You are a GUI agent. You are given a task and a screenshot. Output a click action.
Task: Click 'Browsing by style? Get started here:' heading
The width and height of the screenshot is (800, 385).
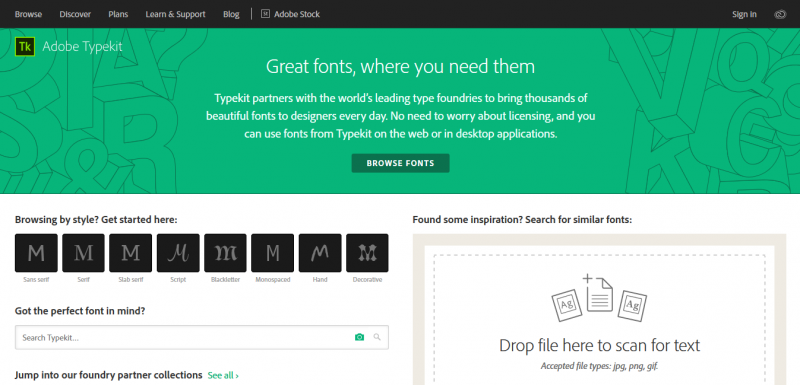point(96,220)
